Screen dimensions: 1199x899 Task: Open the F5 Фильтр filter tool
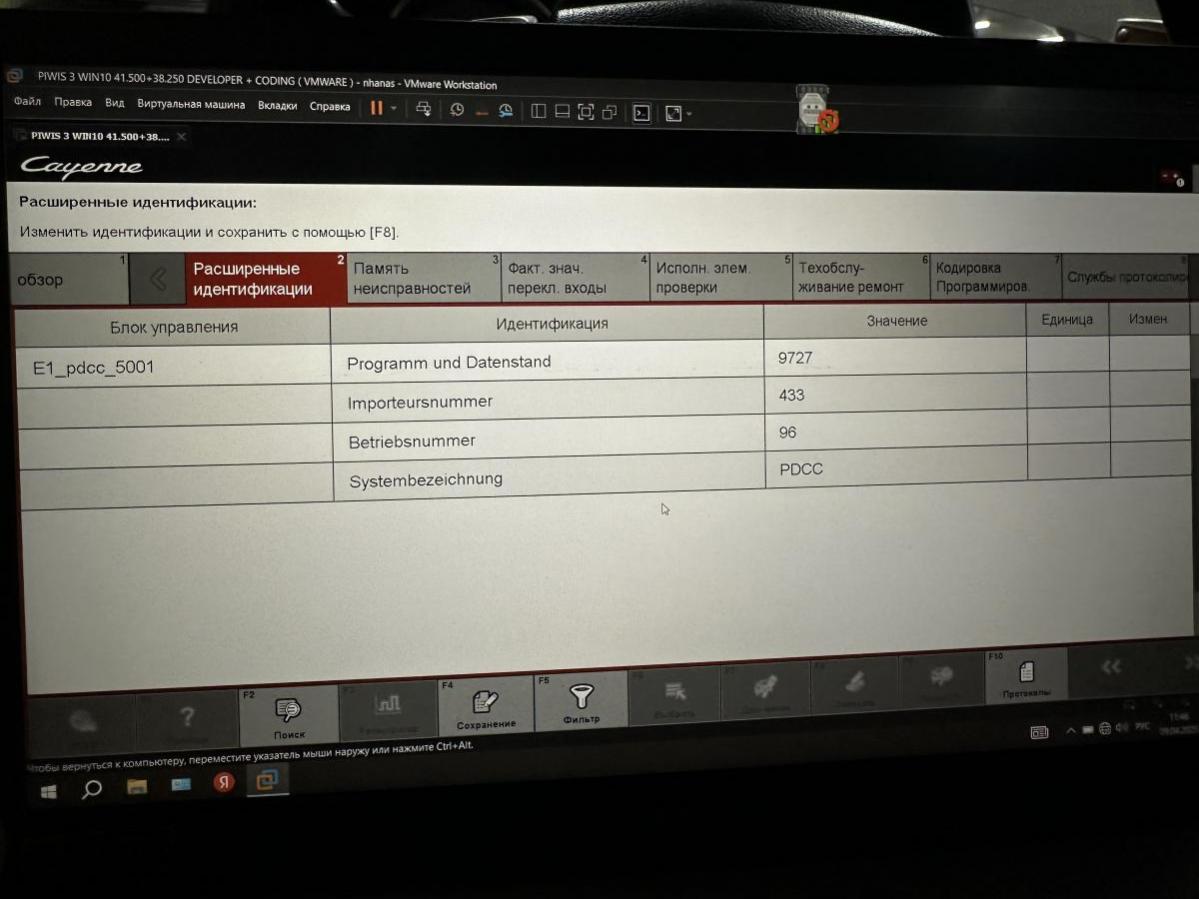(581, 702)
